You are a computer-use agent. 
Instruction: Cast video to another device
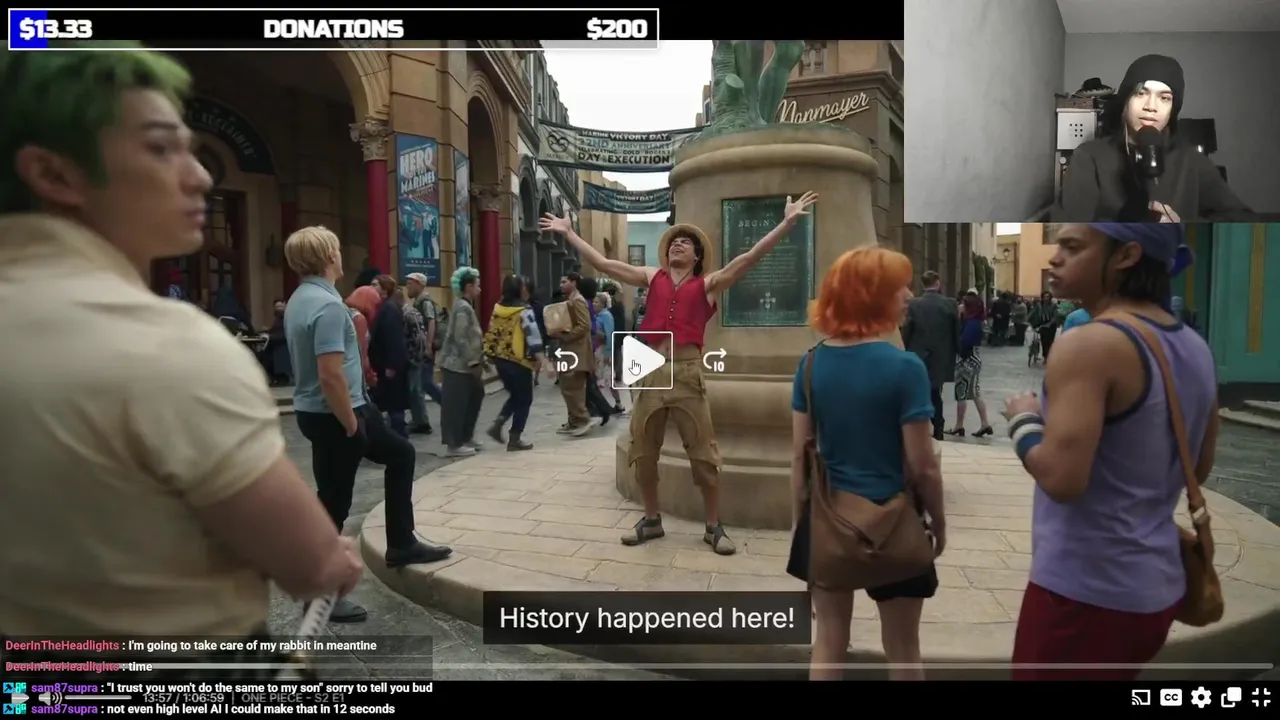click(1140, 698)
